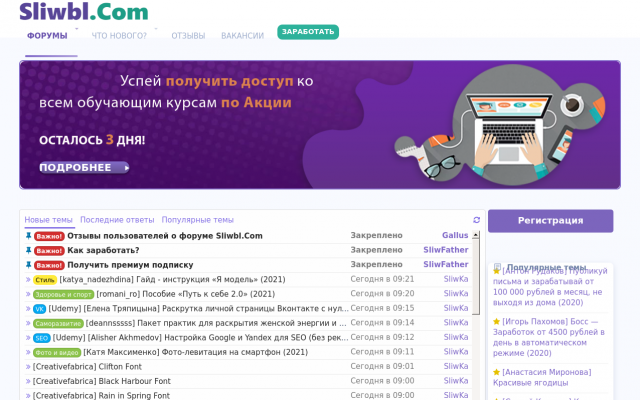Open the deannsssss Пакет практик topic
The width and height of the screenshot is (640, 400).
[x=216, y=323]
